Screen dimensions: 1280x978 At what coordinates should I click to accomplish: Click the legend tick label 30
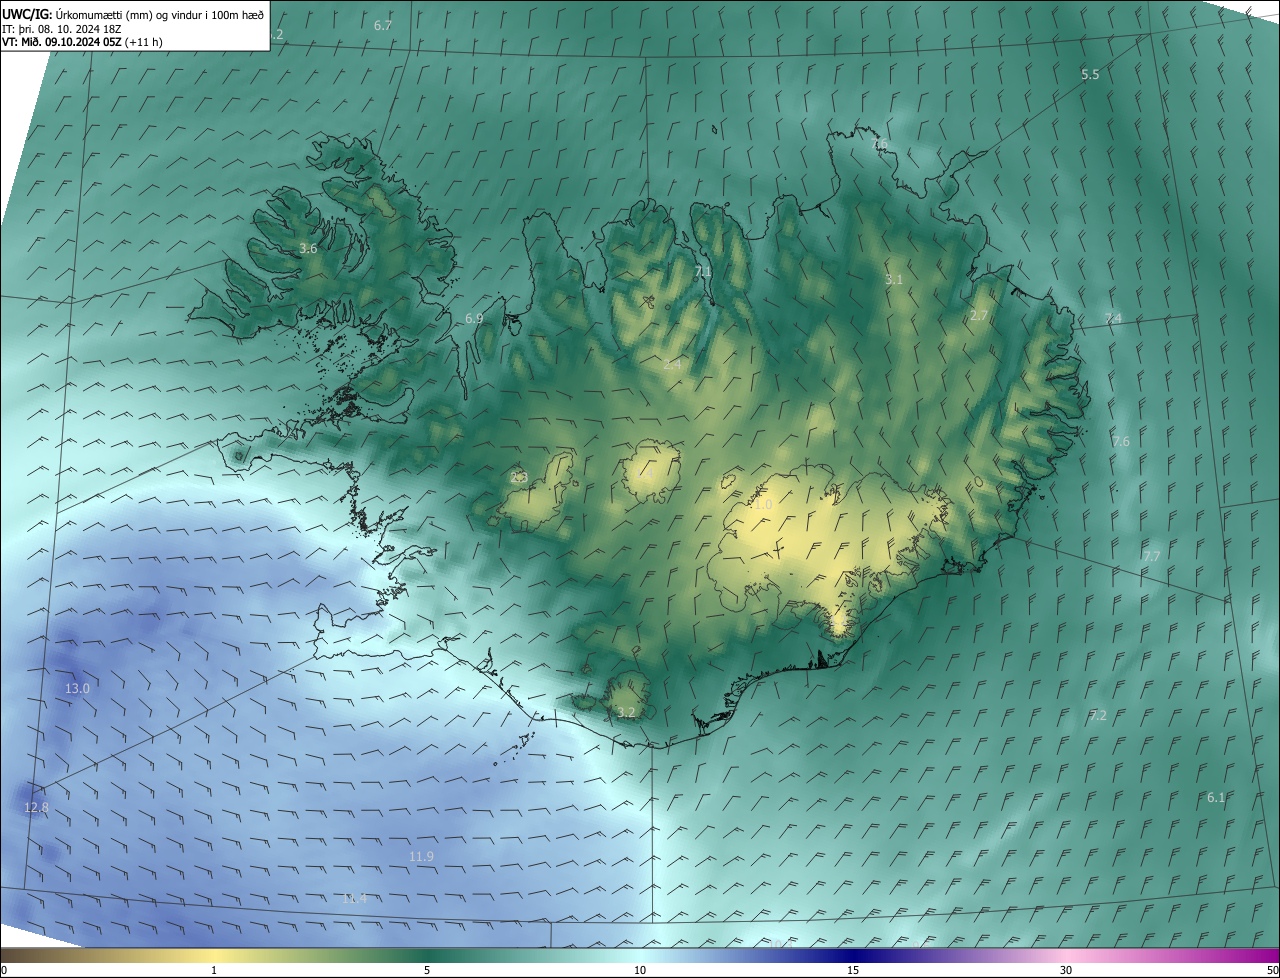[x=1066, y=970]
